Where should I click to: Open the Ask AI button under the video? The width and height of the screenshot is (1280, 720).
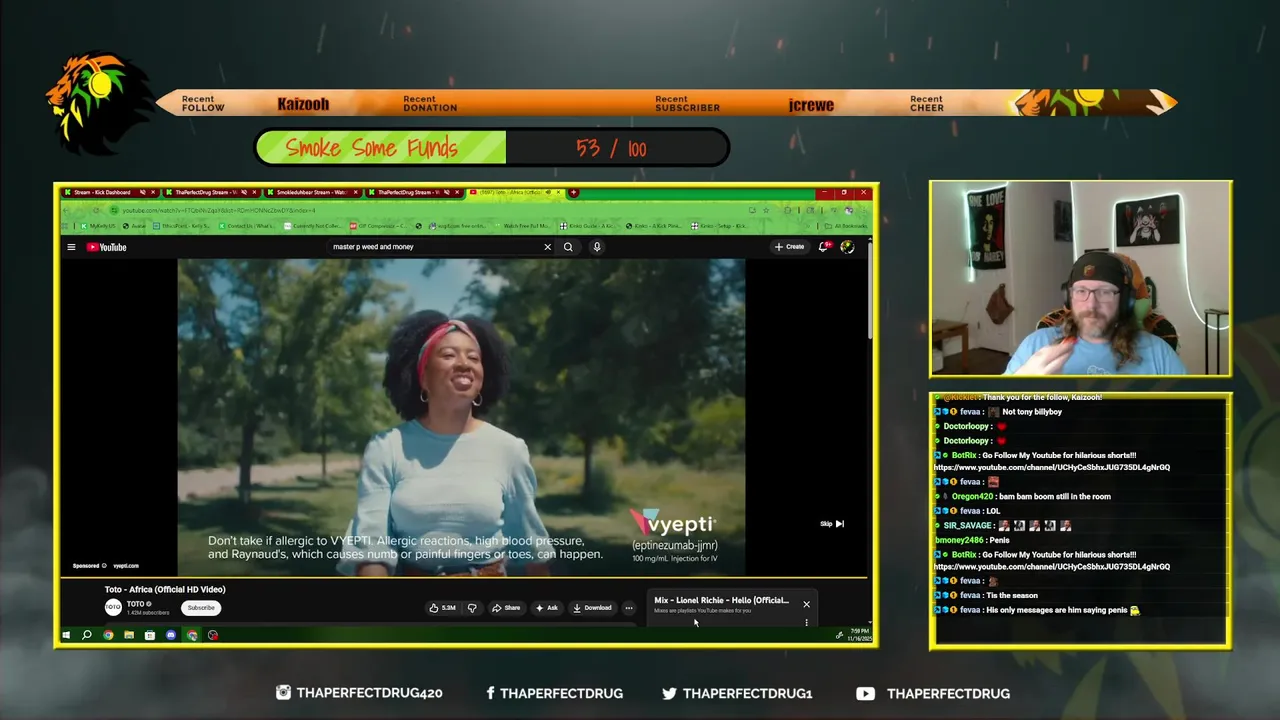(x=547, y=608)
